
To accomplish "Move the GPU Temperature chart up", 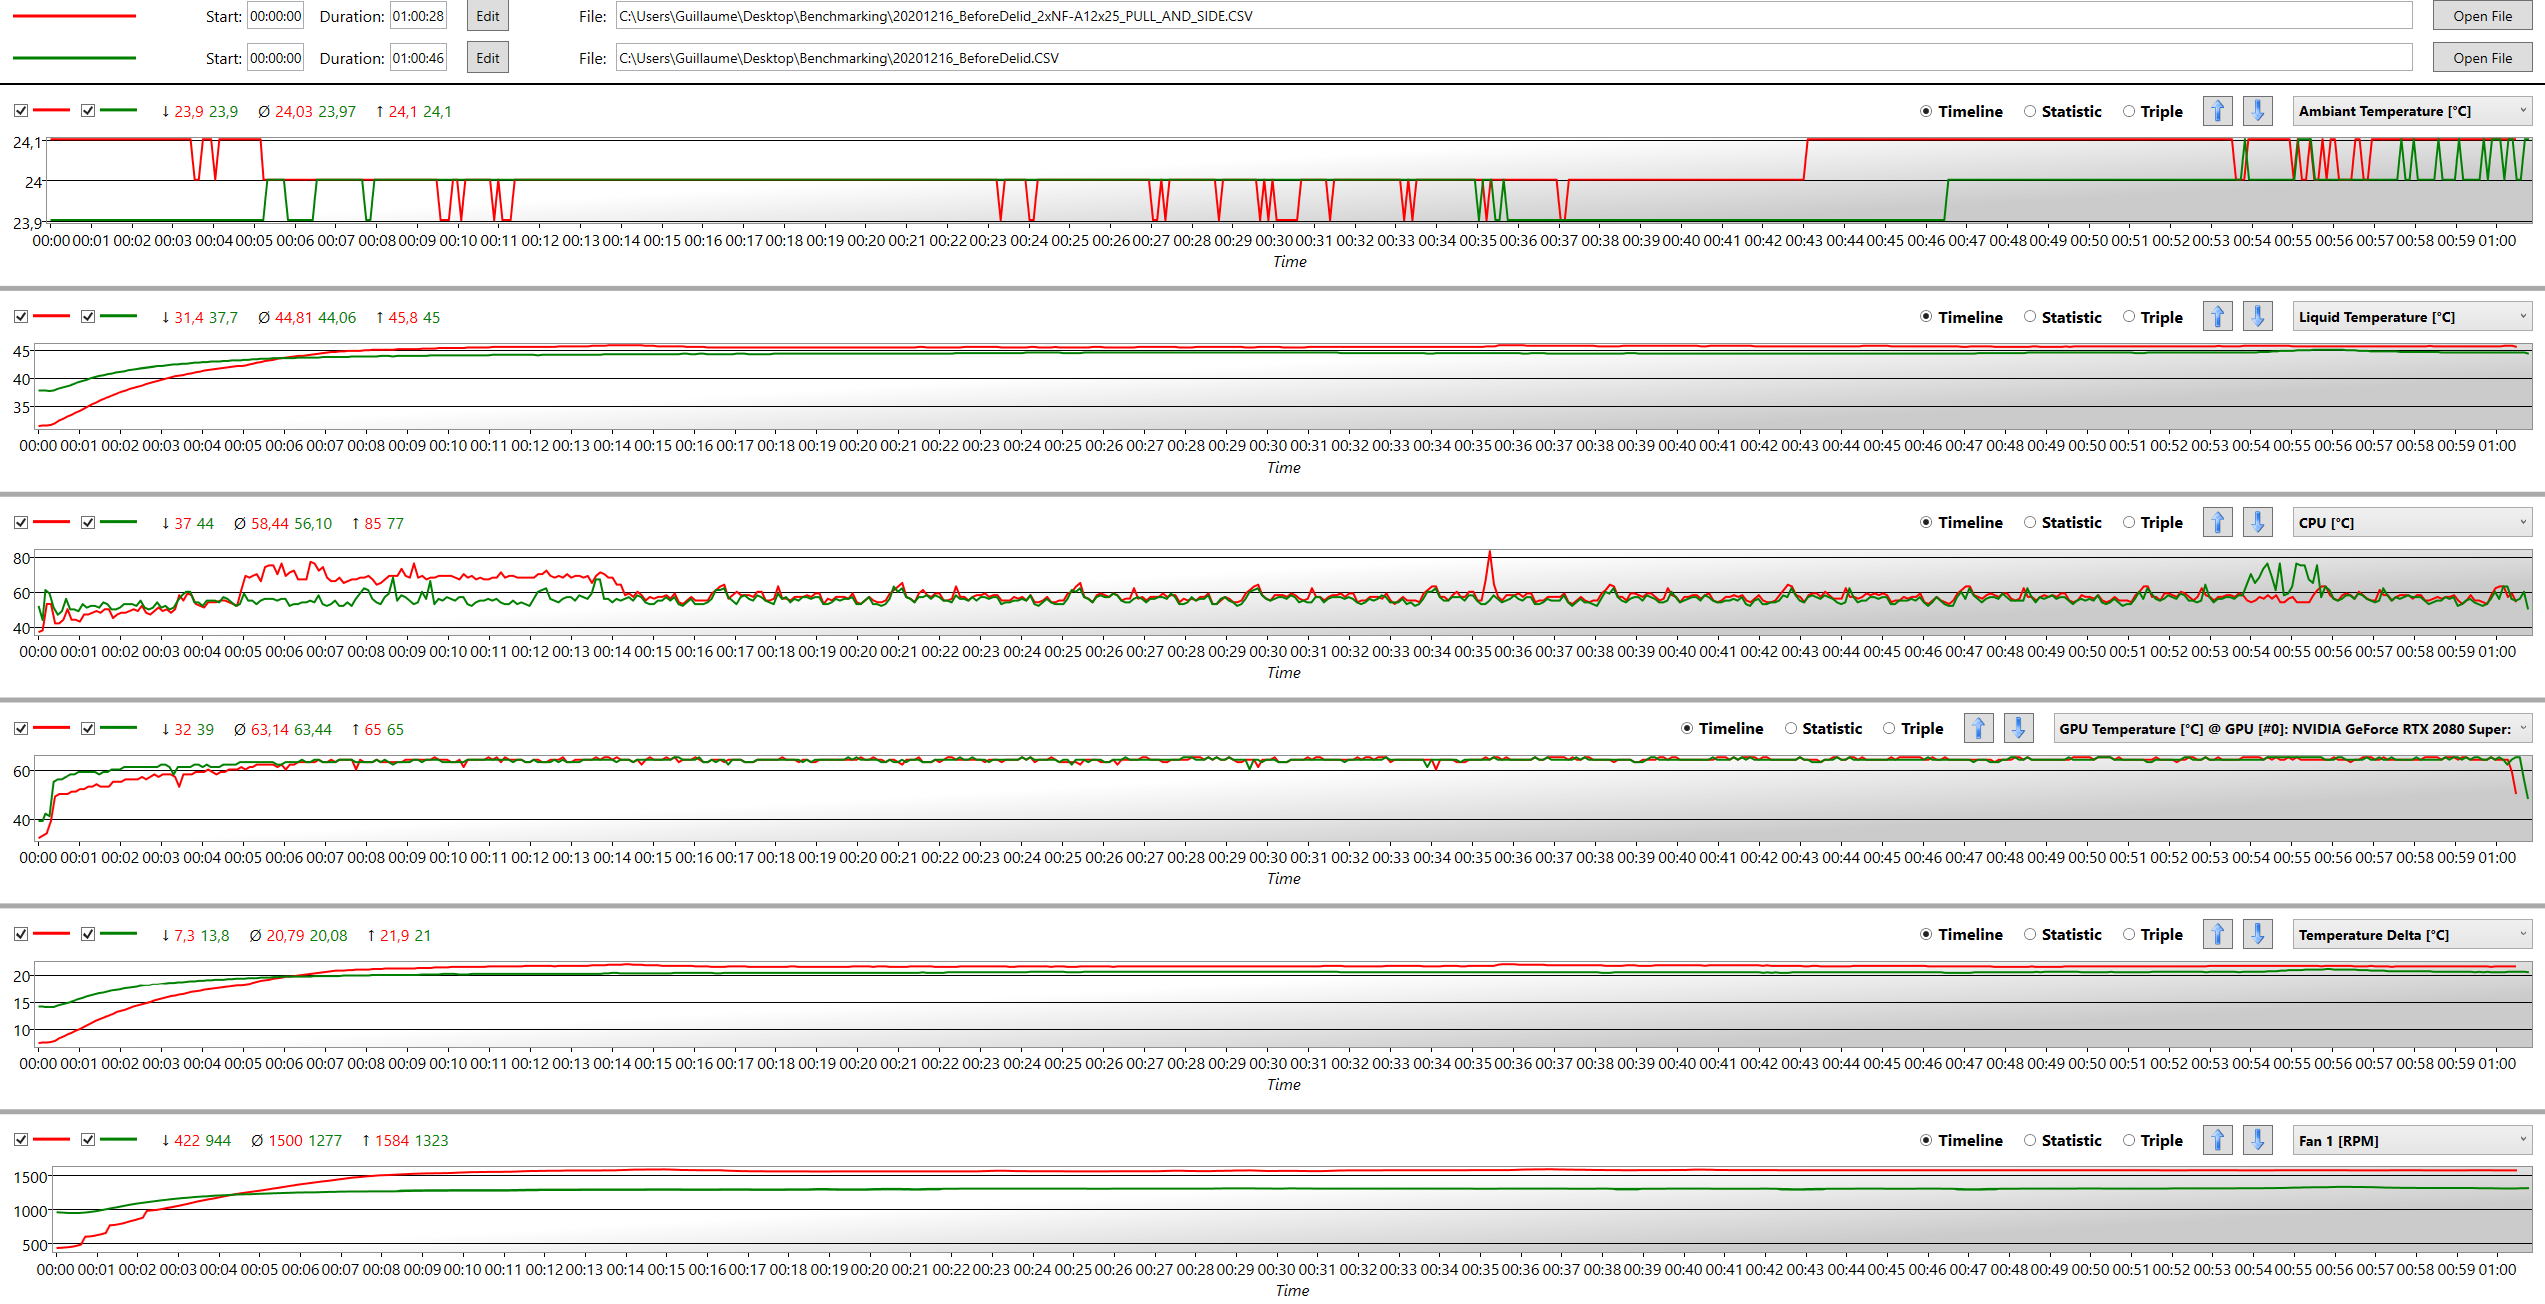I will 1978,728.
